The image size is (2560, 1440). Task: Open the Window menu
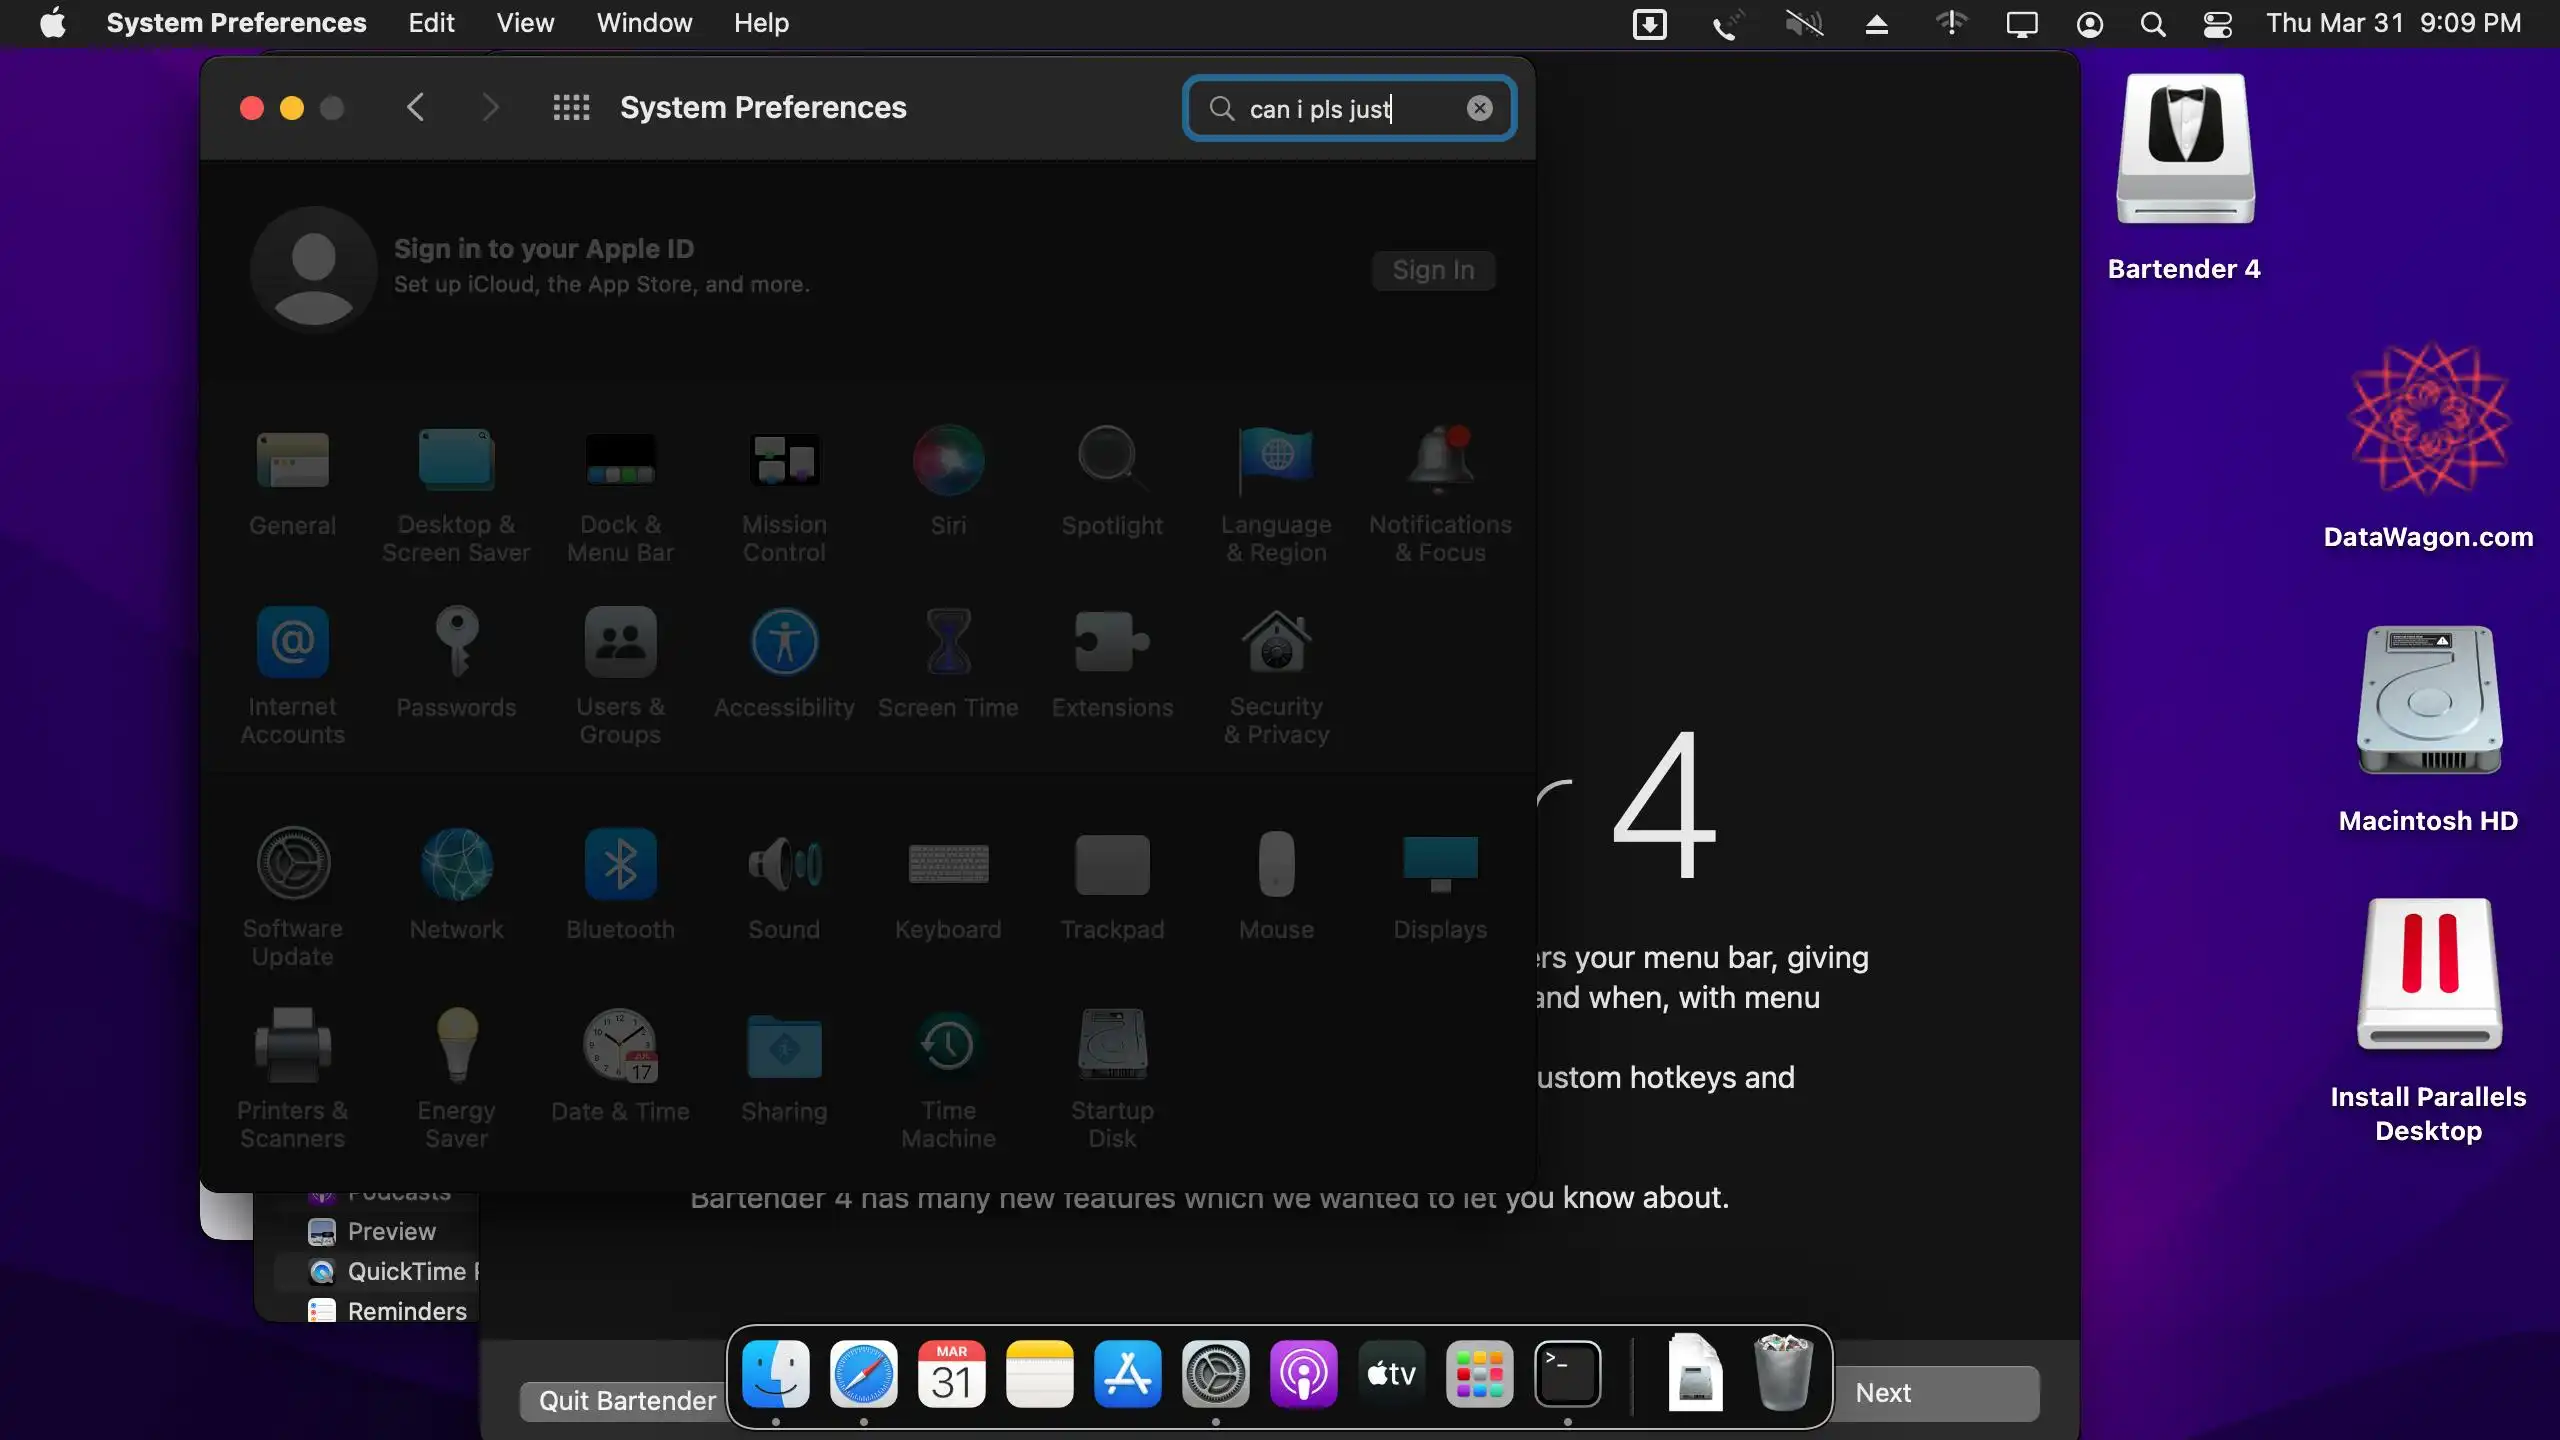(644, 23)
